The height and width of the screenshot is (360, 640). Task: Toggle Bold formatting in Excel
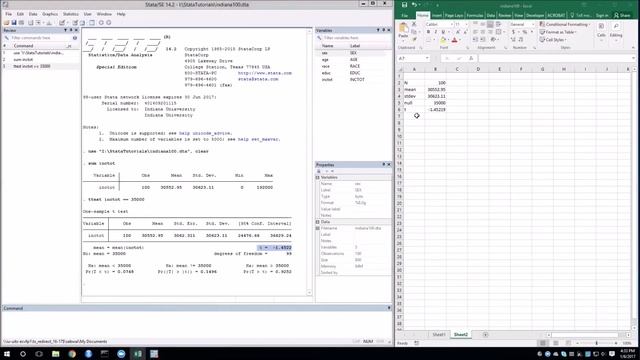pyautogui.click(x=428, y=32)
